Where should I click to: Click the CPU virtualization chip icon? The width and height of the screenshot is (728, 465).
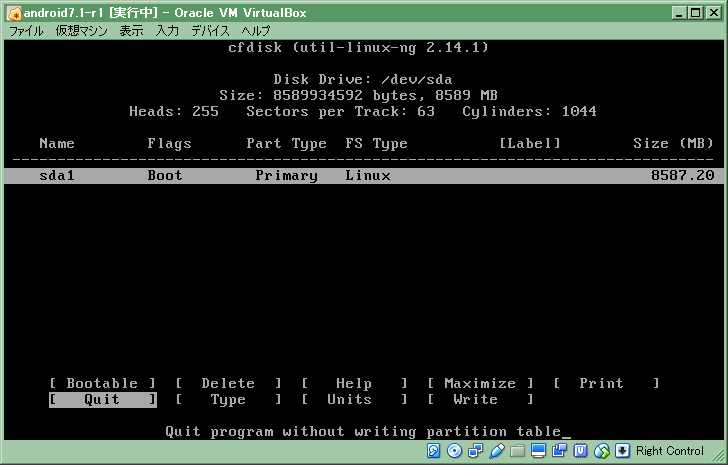(x=580, y=451)
